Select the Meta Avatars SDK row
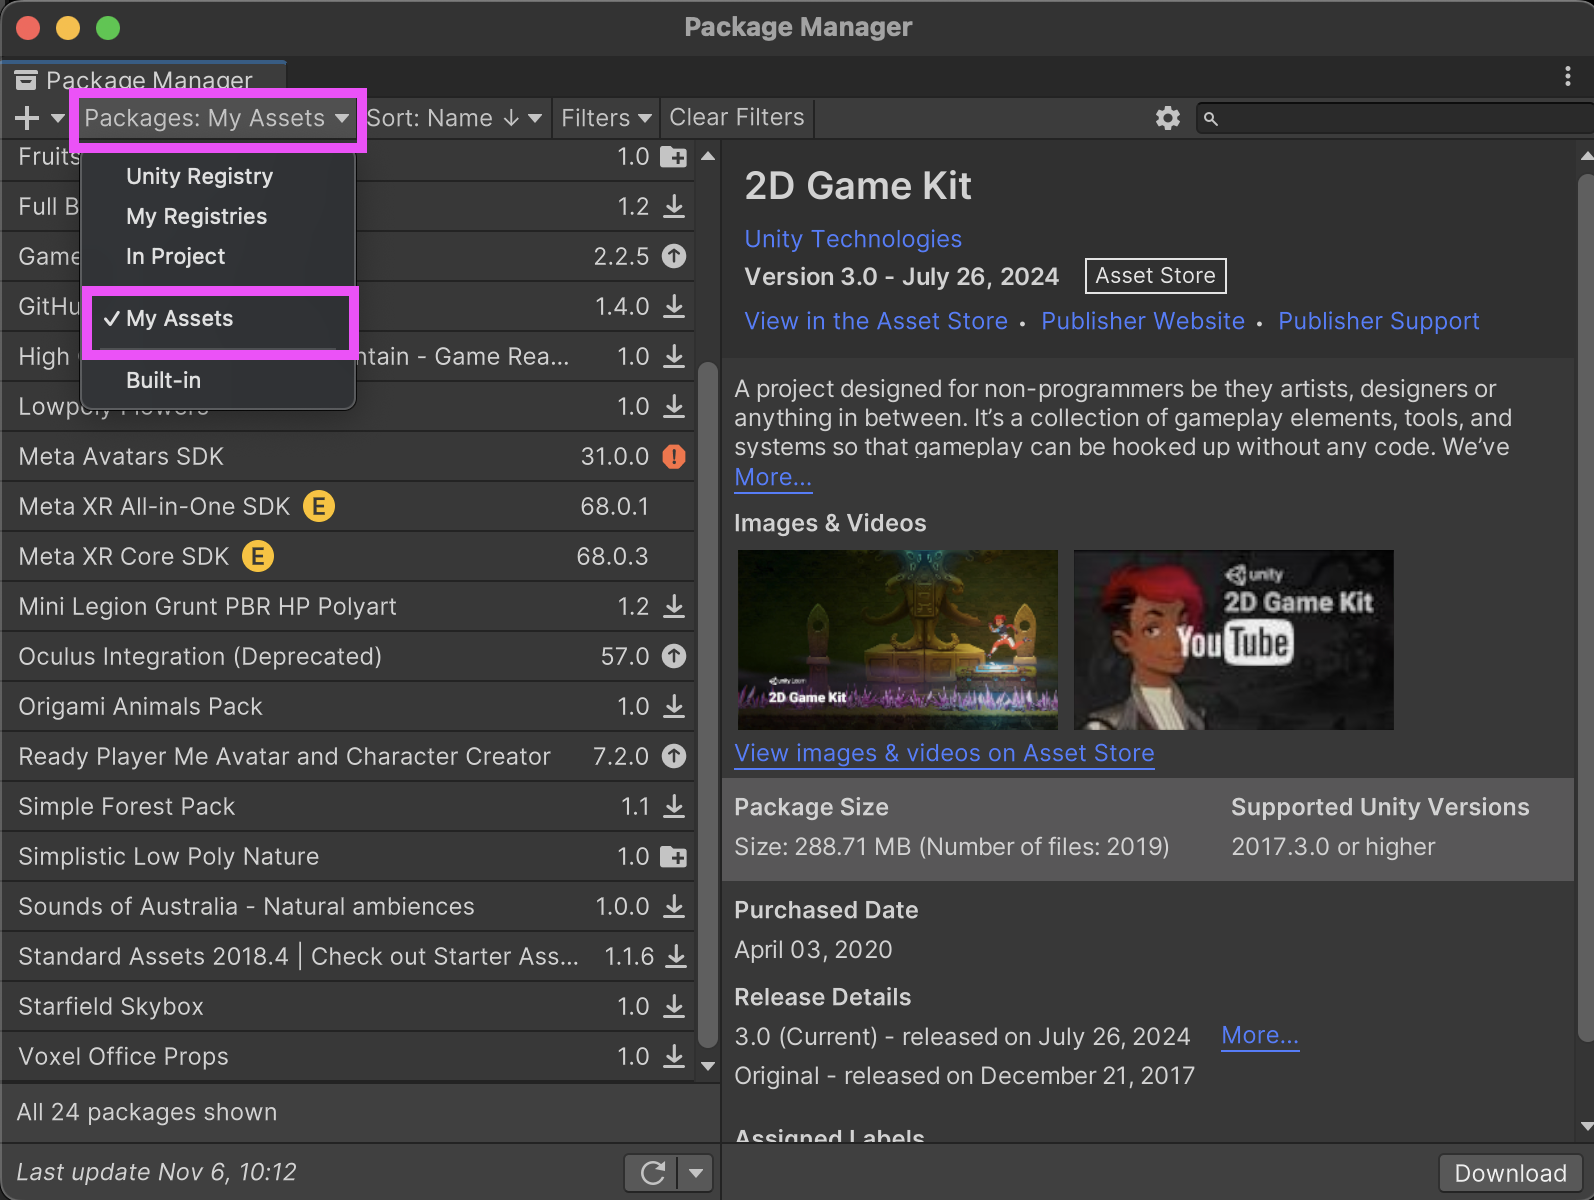This screenshot has width=1594, height=1200. coord(348,456)
